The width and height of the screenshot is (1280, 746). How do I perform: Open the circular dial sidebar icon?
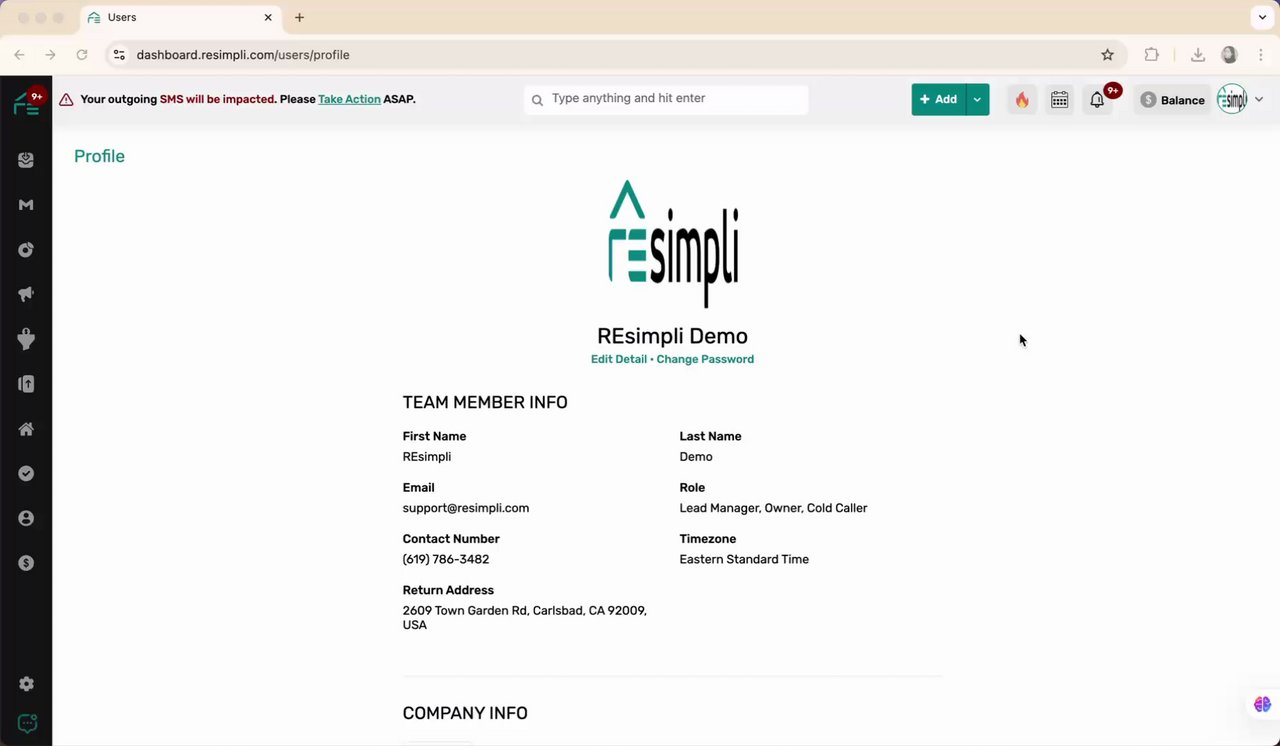(26, 250)
